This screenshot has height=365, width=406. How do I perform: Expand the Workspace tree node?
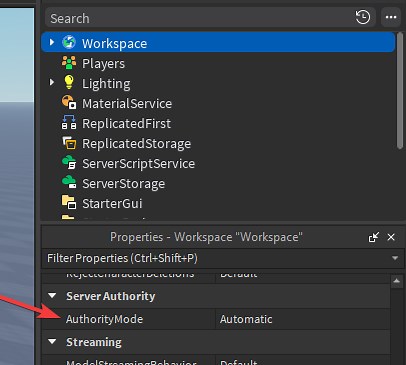[x=51, y=42]
